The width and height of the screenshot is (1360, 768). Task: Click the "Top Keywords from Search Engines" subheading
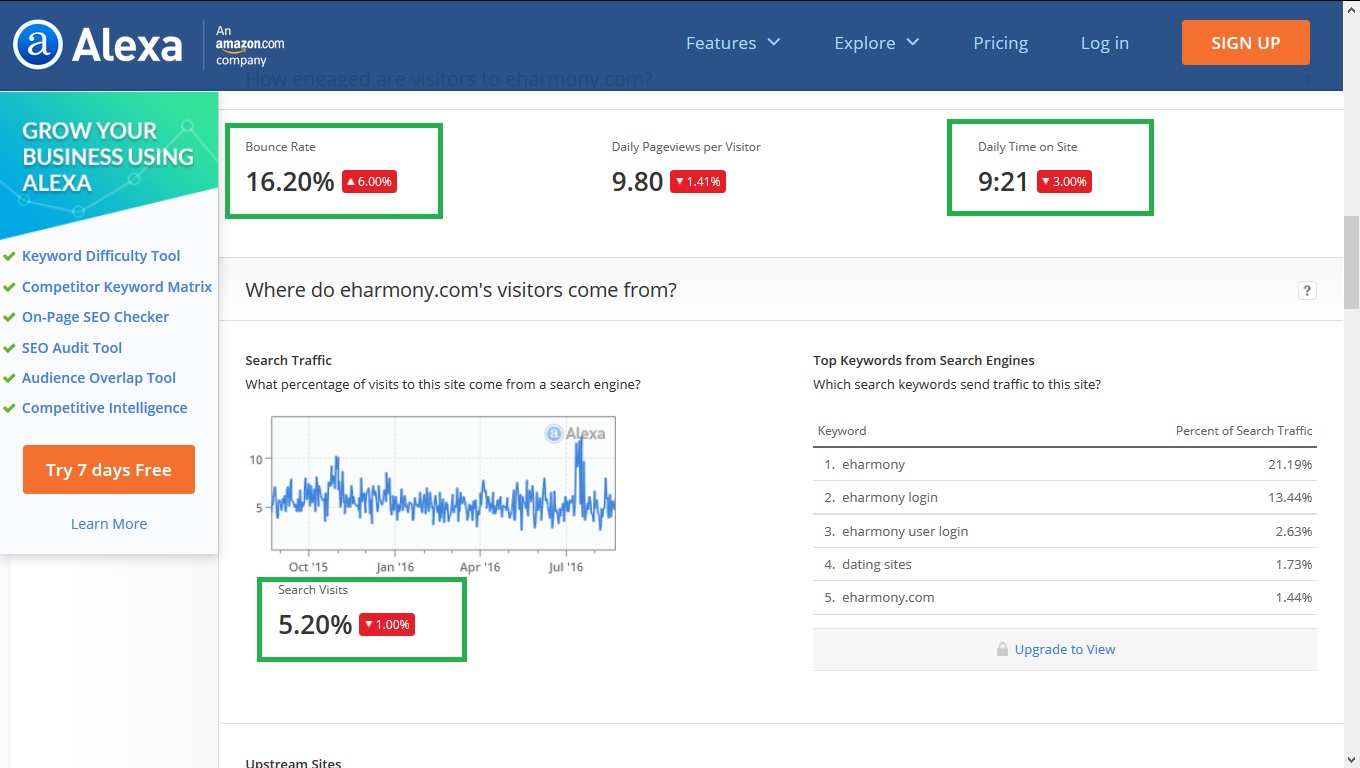coord(924,360)
